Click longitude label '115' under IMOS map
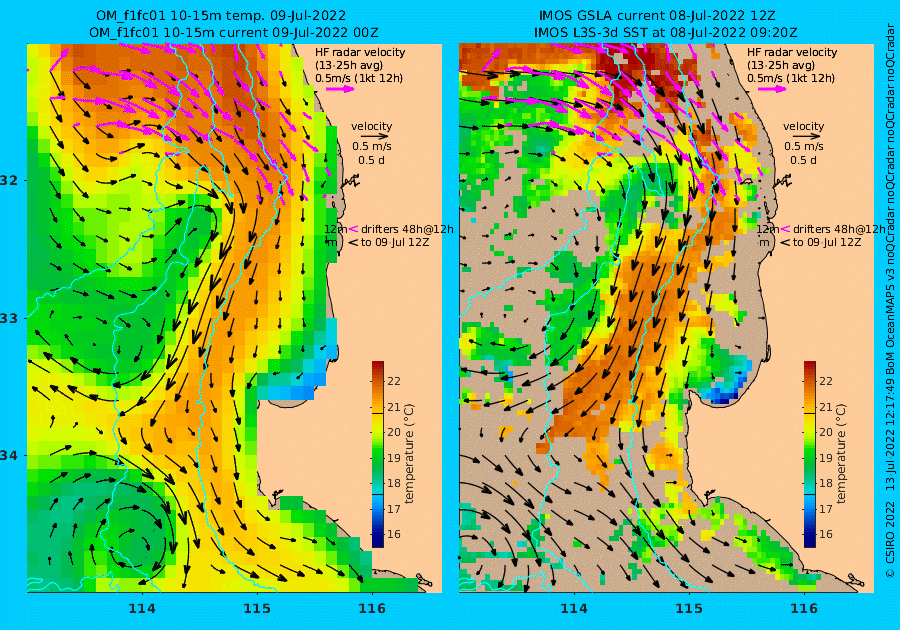Screen dimensions: 900x630 689,608
